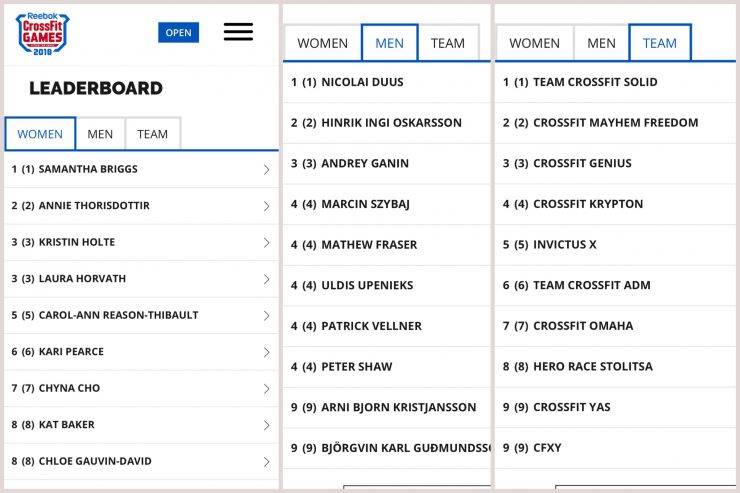Open Uldis Upenieks leaderboard row
This screenshot has height=493, width=740.
click(x=387, y=285)
